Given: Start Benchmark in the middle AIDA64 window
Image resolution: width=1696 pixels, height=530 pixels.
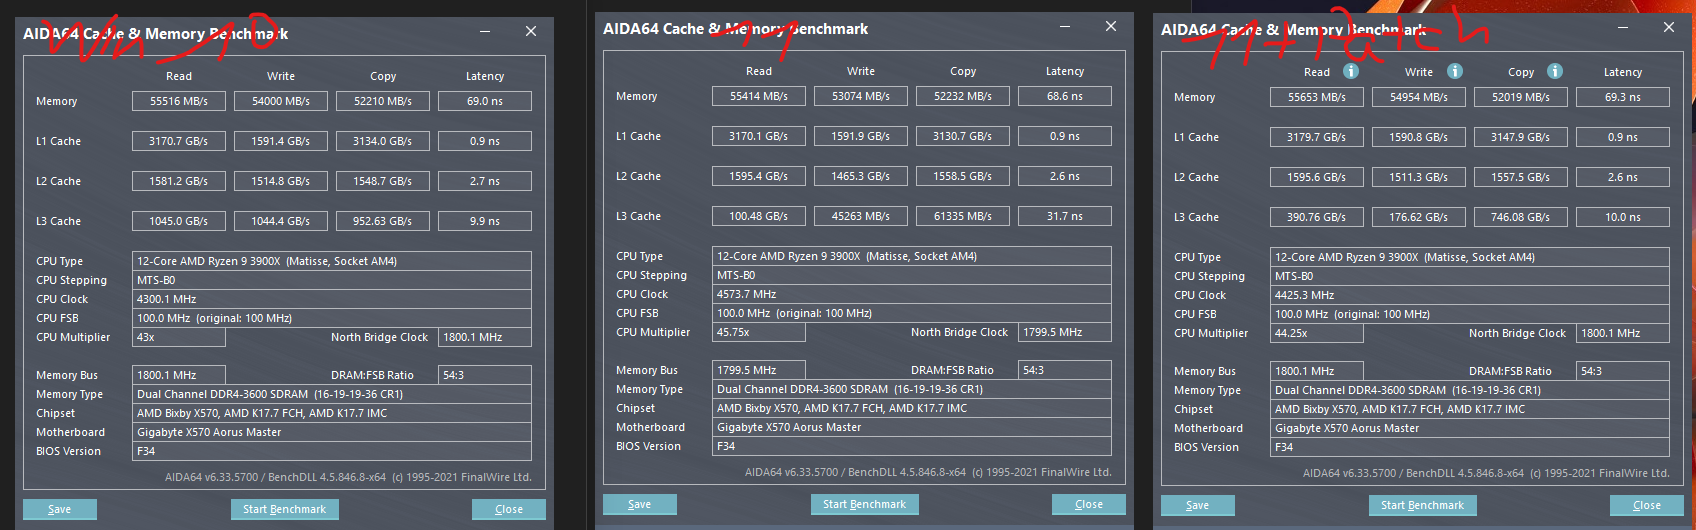Looking at the screenshot, I should pyautogui.click(x=865, y=504).
